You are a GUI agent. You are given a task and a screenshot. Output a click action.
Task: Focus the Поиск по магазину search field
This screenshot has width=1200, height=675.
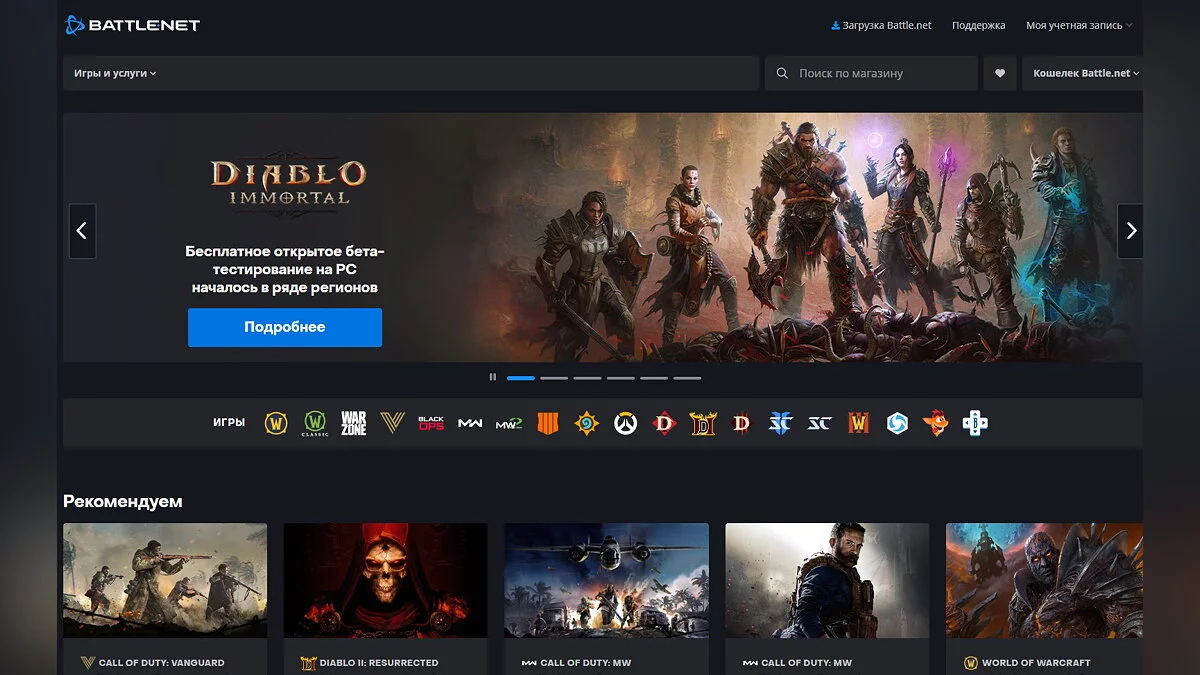[x=871, y=73]
